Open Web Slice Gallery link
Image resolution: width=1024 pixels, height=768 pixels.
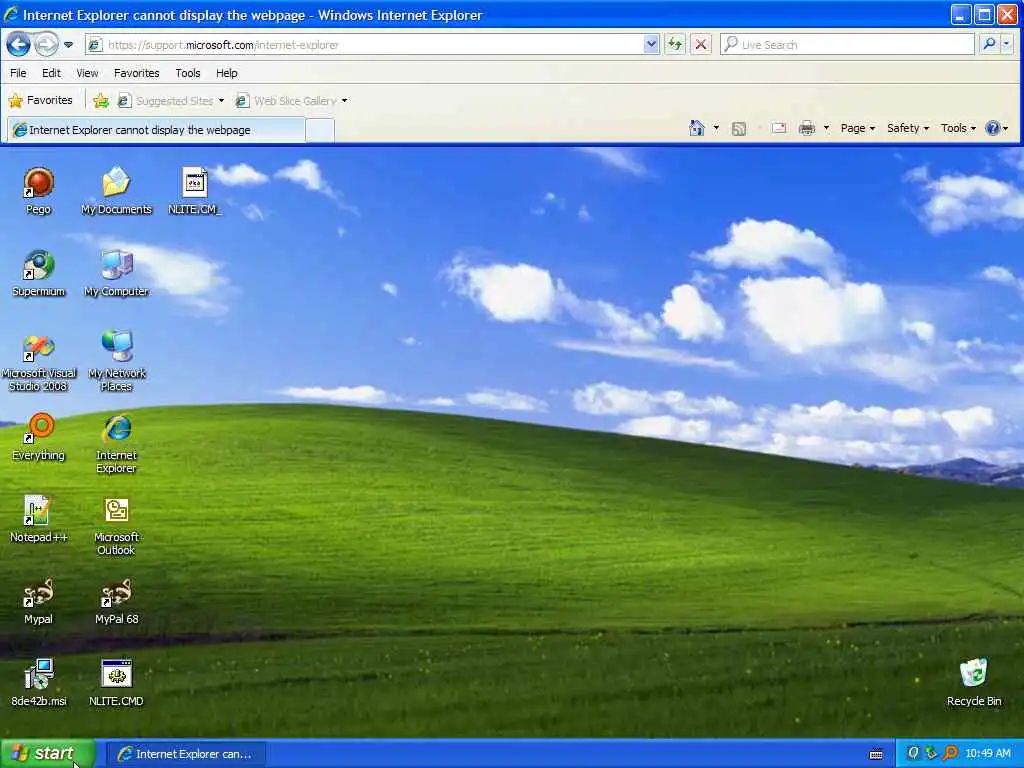(287, 101)
